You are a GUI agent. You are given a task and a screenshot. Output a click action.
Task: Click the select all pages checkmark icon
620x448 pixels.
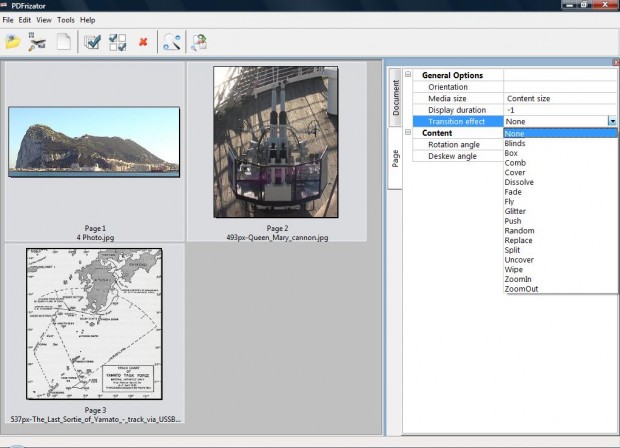(x=93, y=42)
